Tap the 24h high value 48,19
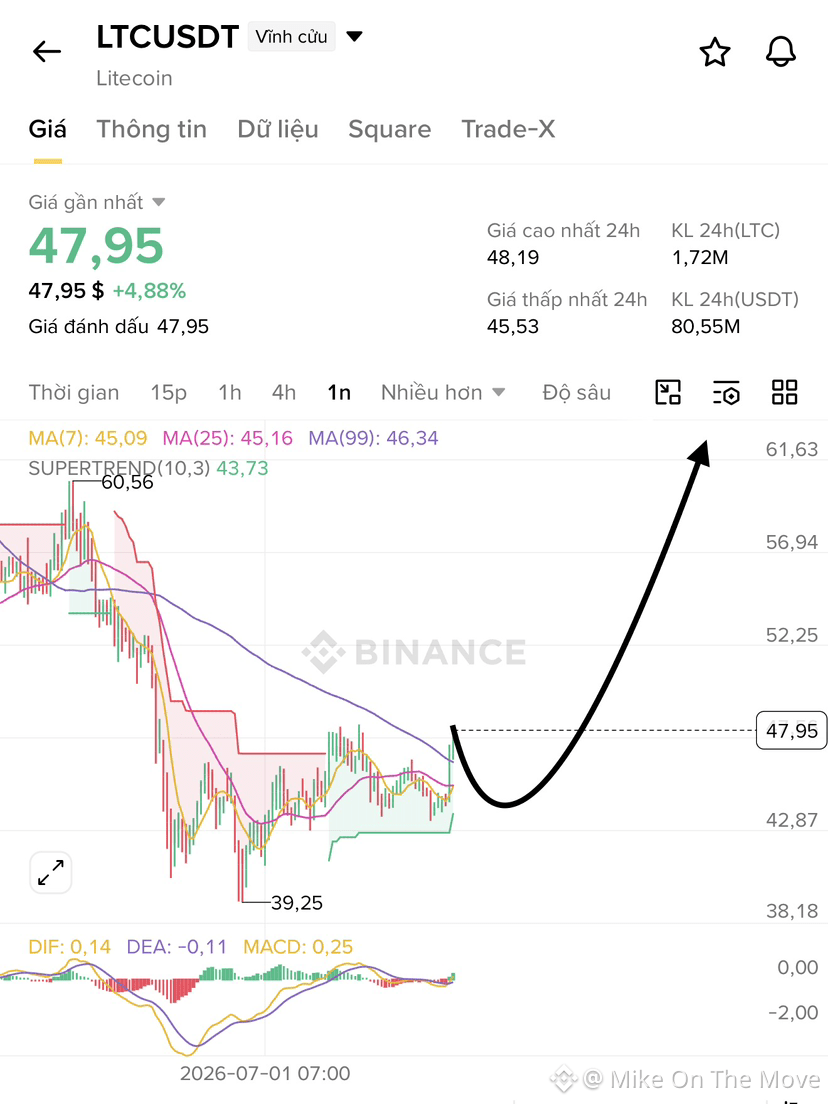The height and width of the screenshot is (1104, 828). tap(513, 258)
